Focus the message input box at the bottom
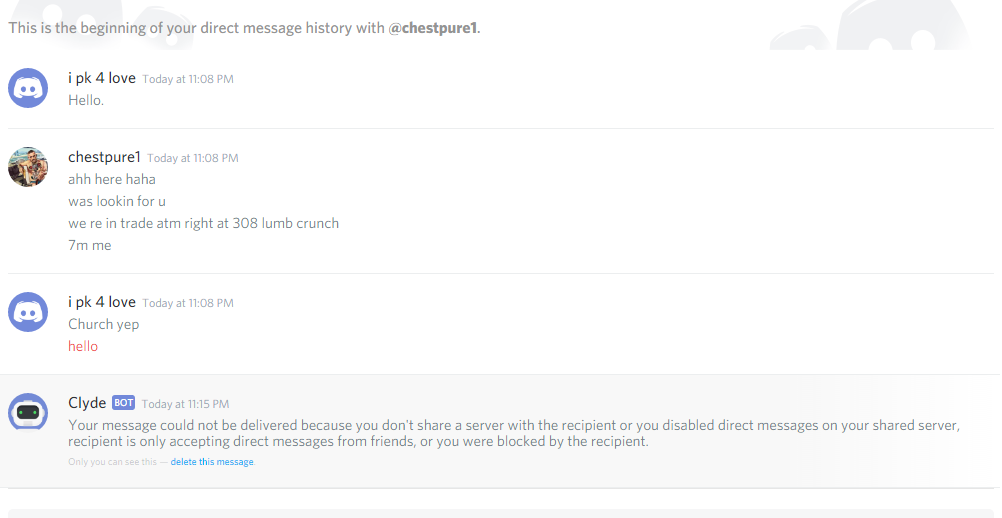Image resolution: width=1002 pixels, height=518 pixels. click(500, 512)
